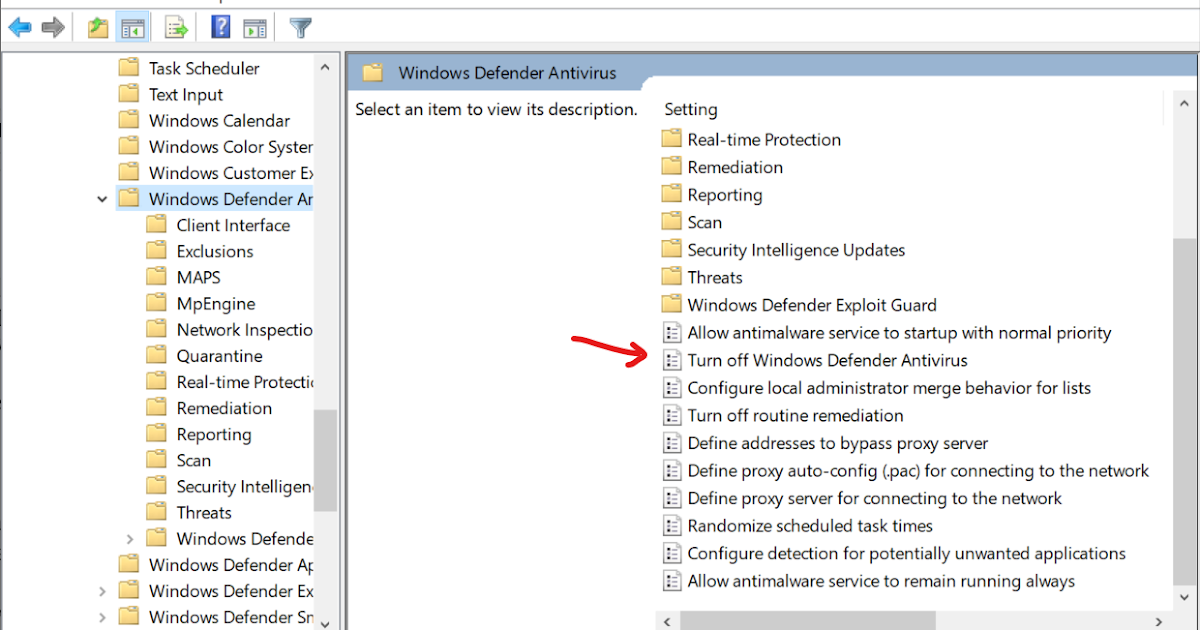Select Remediation in the left tree

(223, 407)
